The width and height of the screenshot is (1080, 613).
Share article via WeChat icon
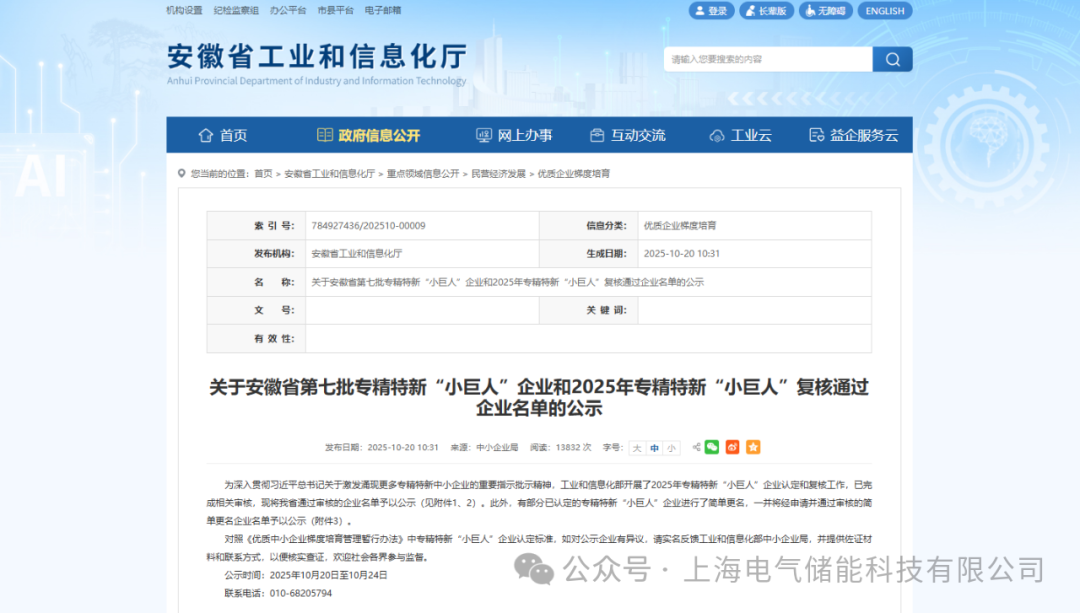point(712,447)
